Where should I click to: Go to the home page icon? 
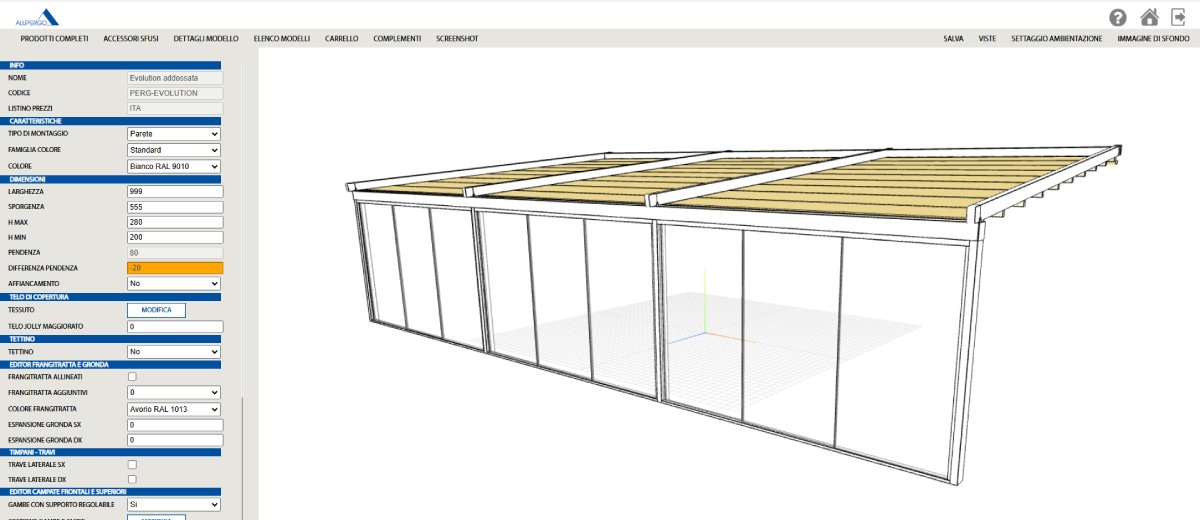[1150, 17]
